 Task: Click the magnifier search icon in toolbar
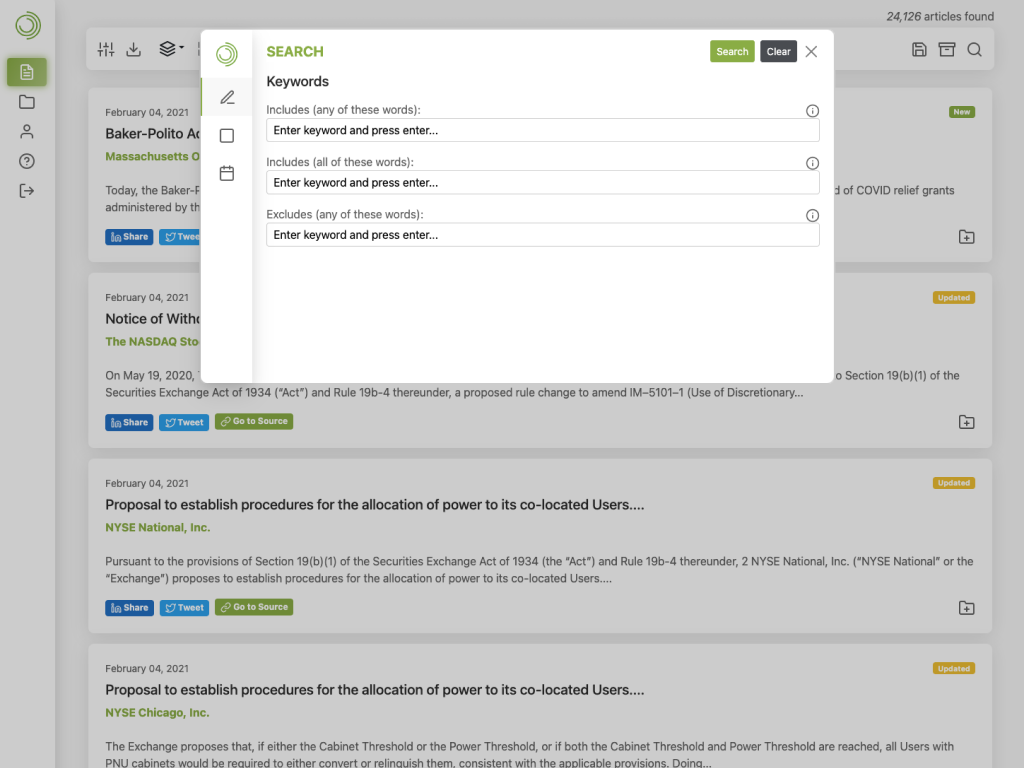(974, 50)
